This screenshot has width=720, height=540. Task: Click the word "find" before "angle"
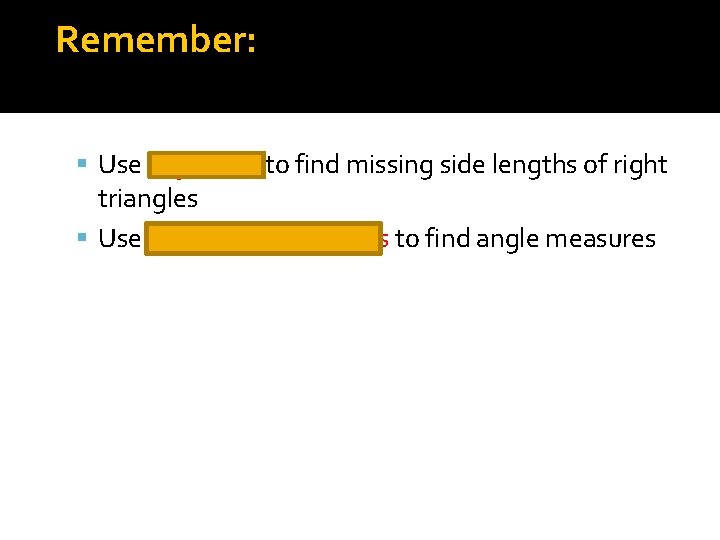(447, 238)
